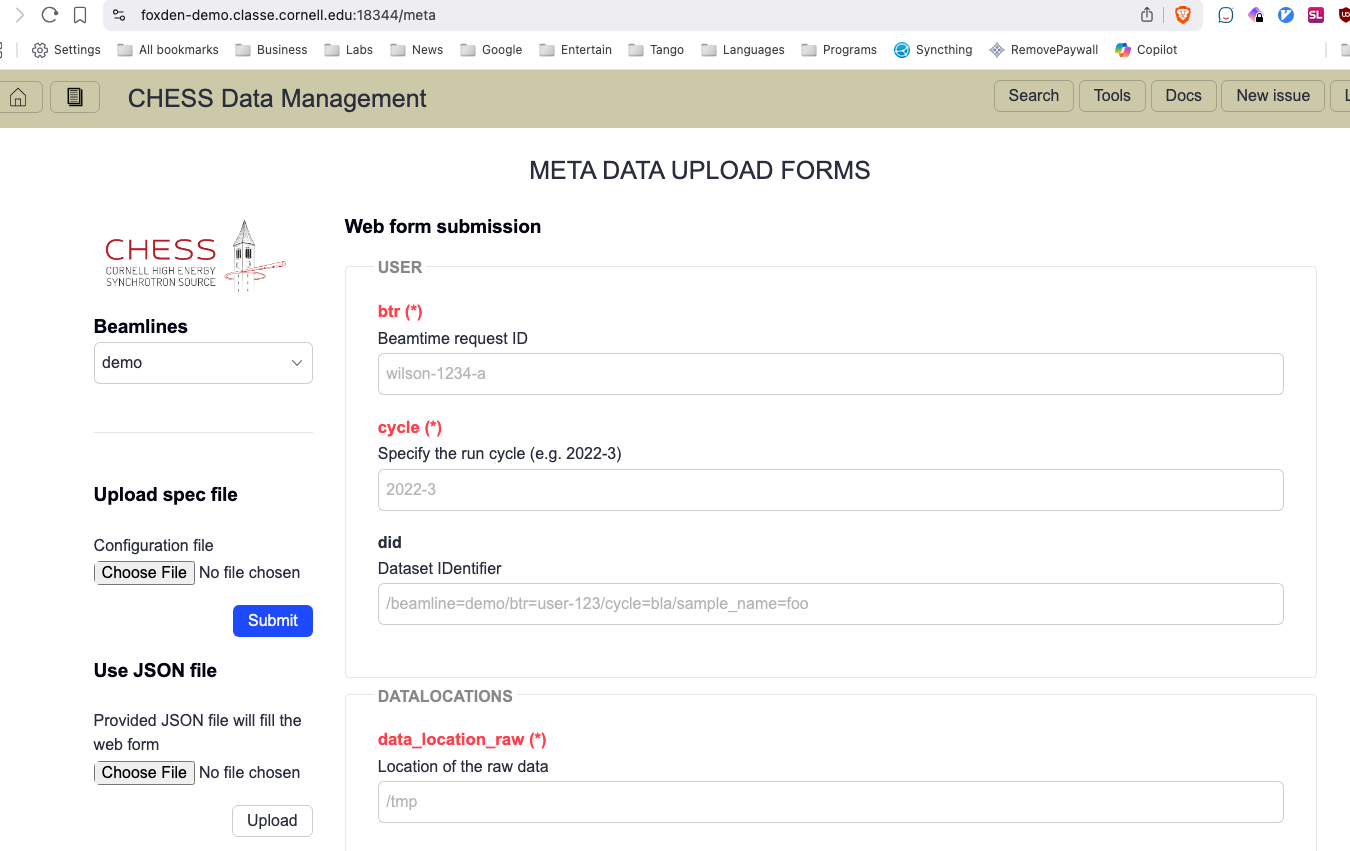Open the Entertain bookmarks folder
The height and width of the screenshot is (851, 1350).
pos(575,50)
